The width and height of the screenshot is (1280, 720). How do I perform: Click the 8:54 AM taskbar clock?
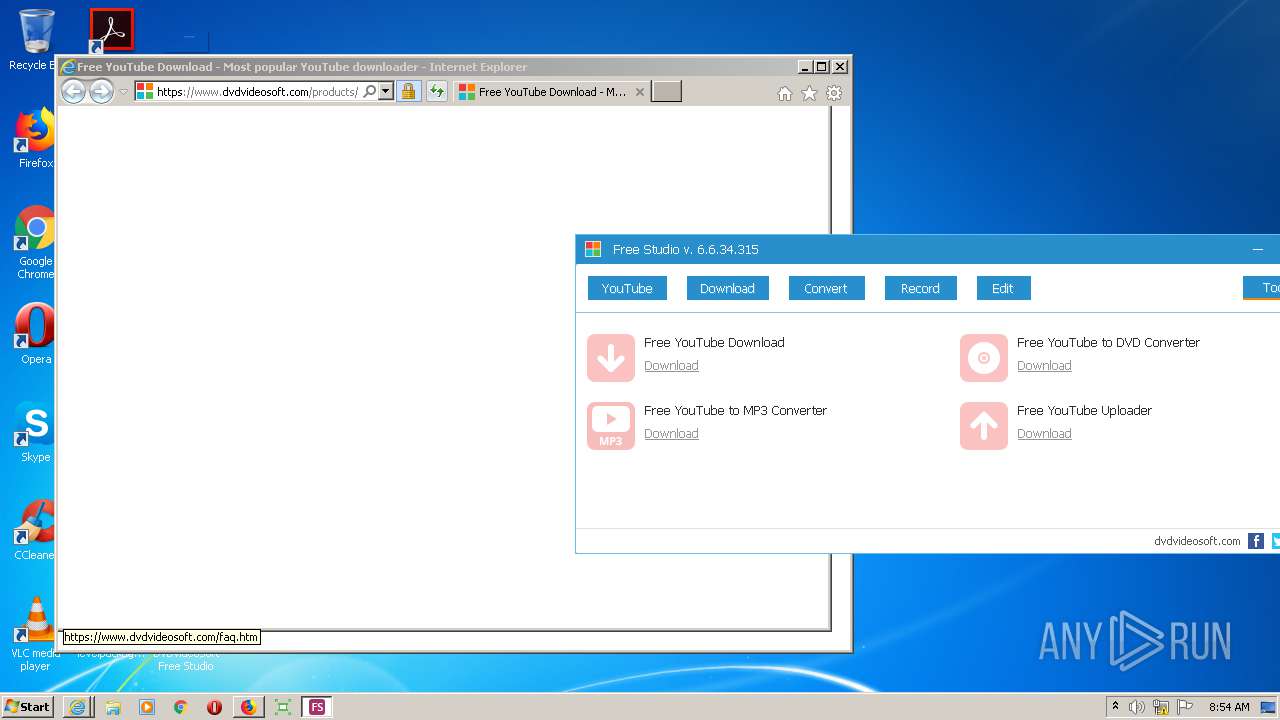point(1229,707)
